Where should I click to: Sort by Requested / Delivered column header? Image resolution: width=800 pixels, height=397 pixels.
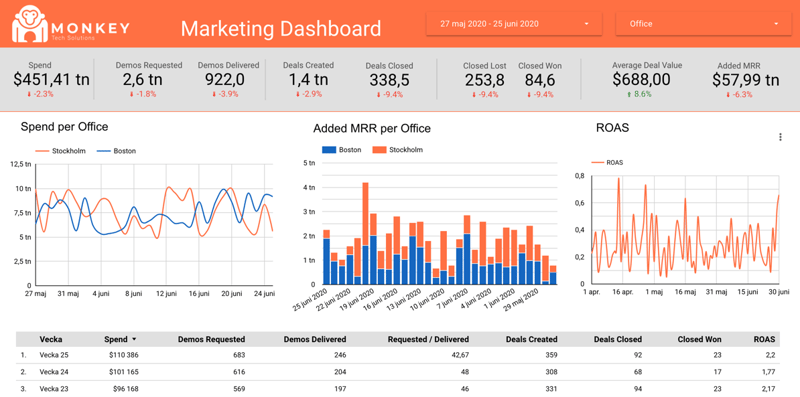(x=428, y=339)
